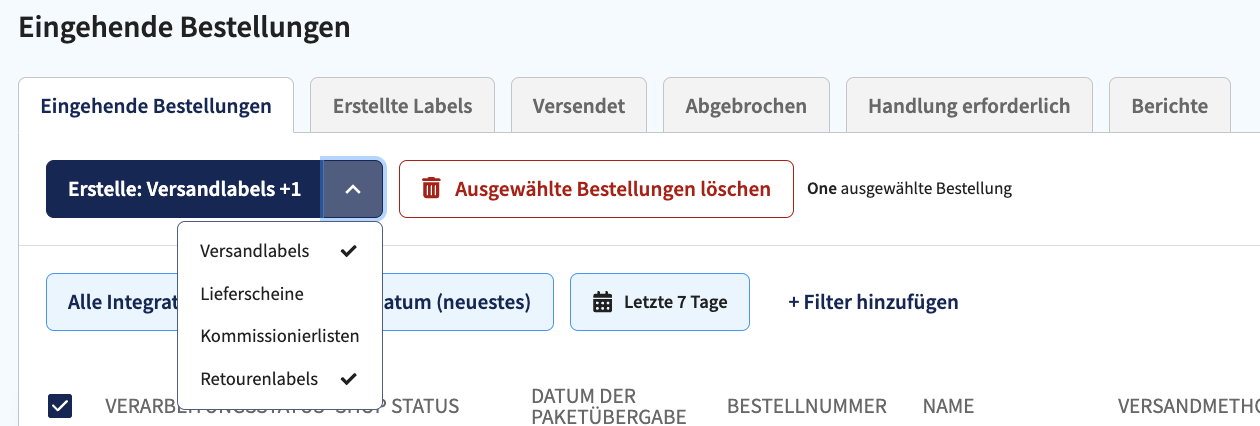Viewport: 1260px width, 426px height.
Task: Click Erstelle: Versandlabels +1 button
Action: pos(184,189)
